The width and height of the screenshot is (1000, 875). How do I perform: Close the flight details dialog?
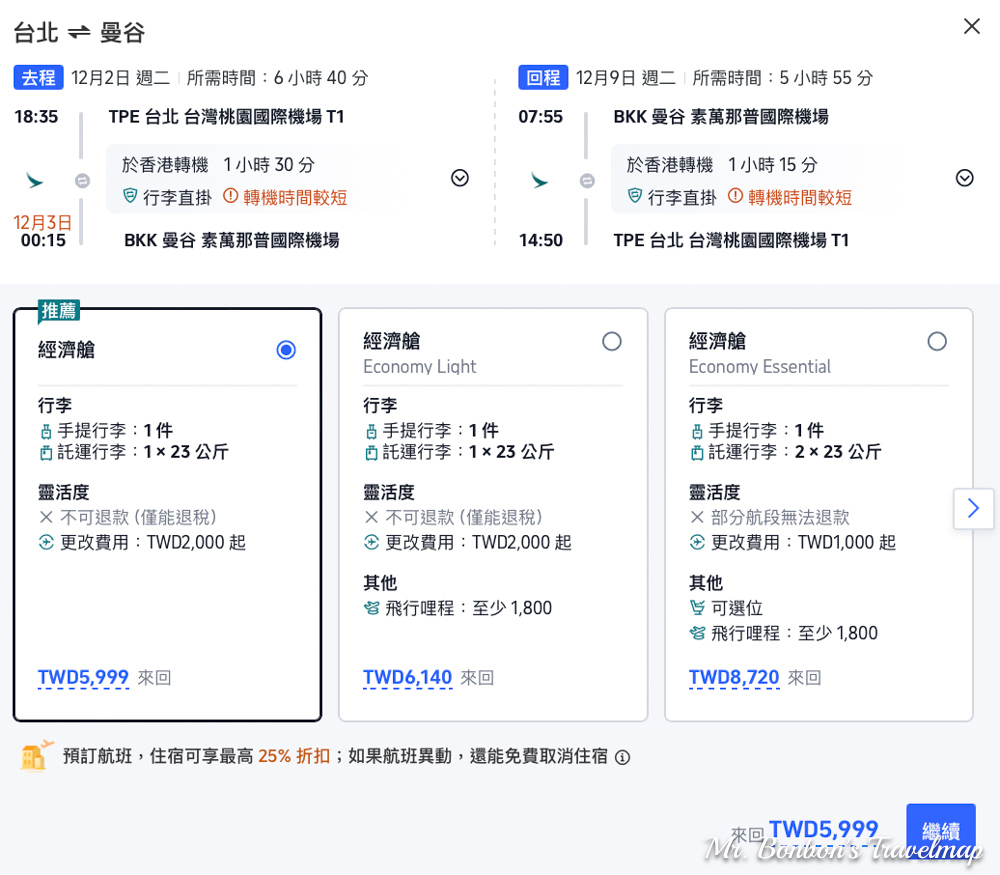971,27
